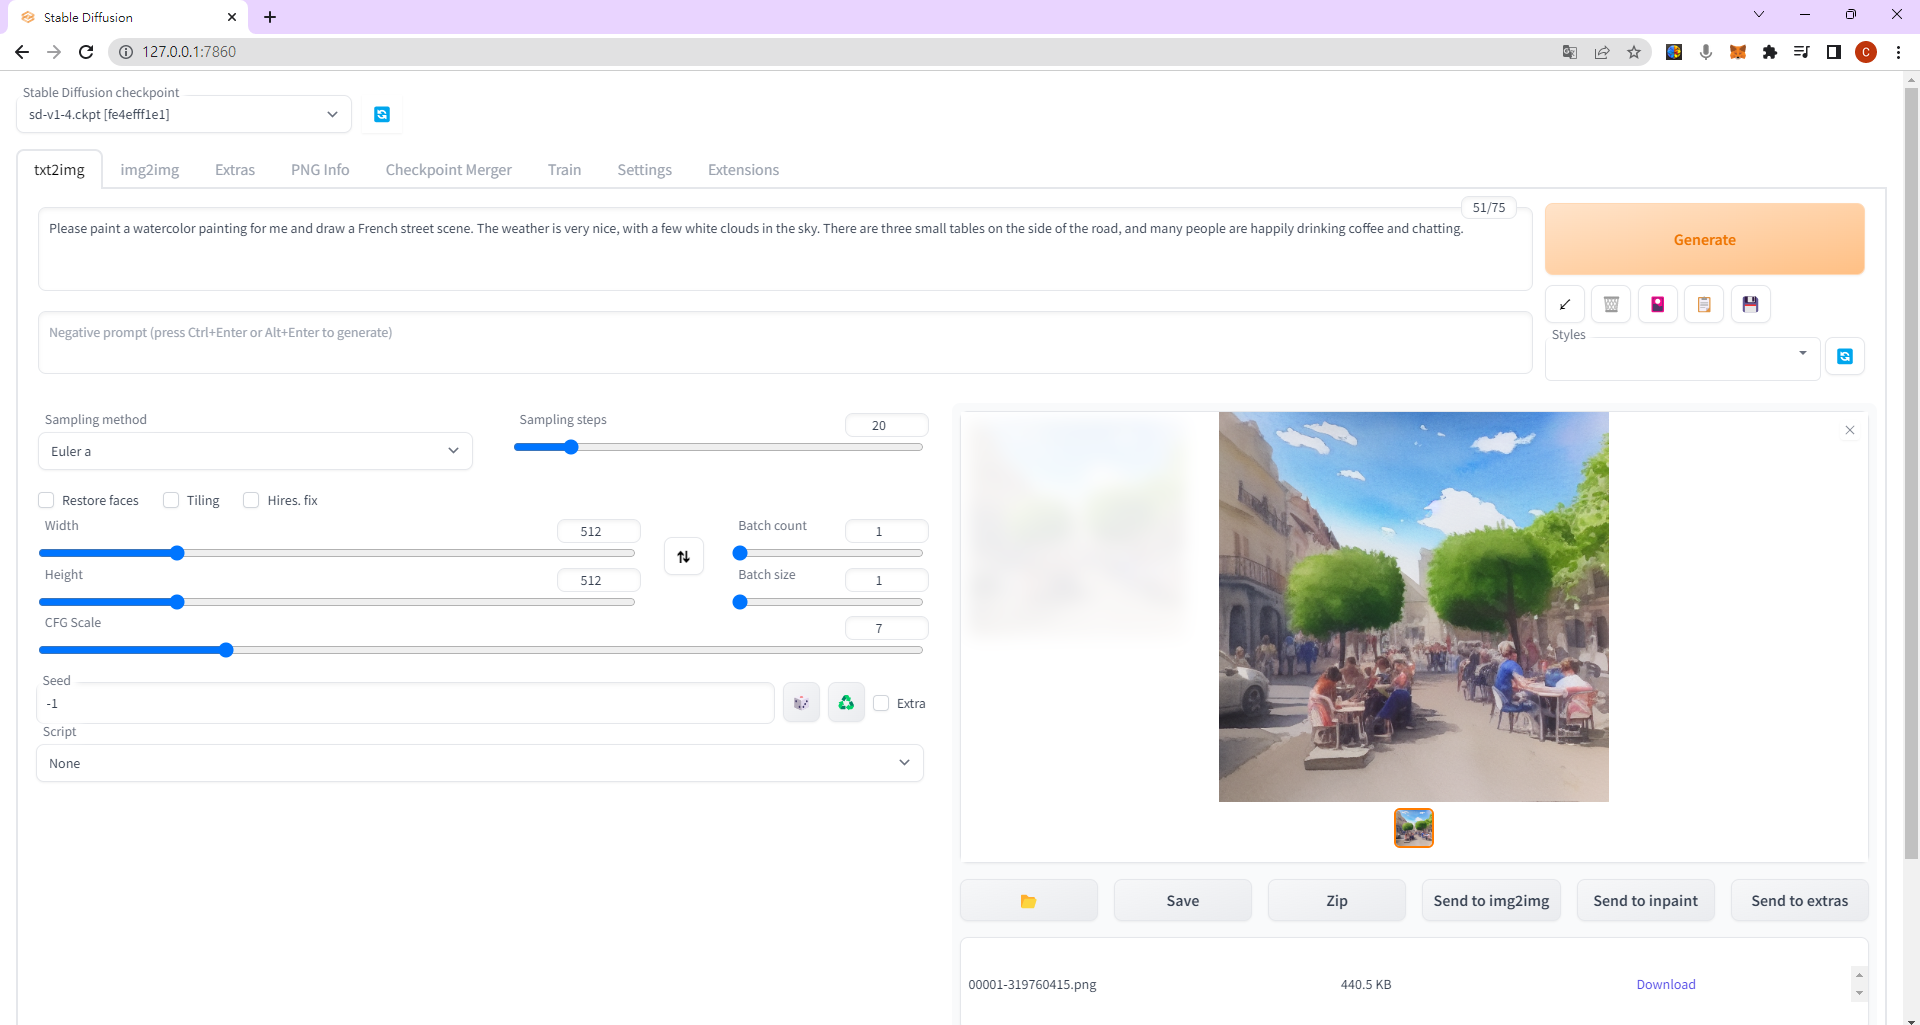Click the read last prompt parameters arrow icon
This screenshot has width=1920, height=1025.
[x=1564, y=304]
